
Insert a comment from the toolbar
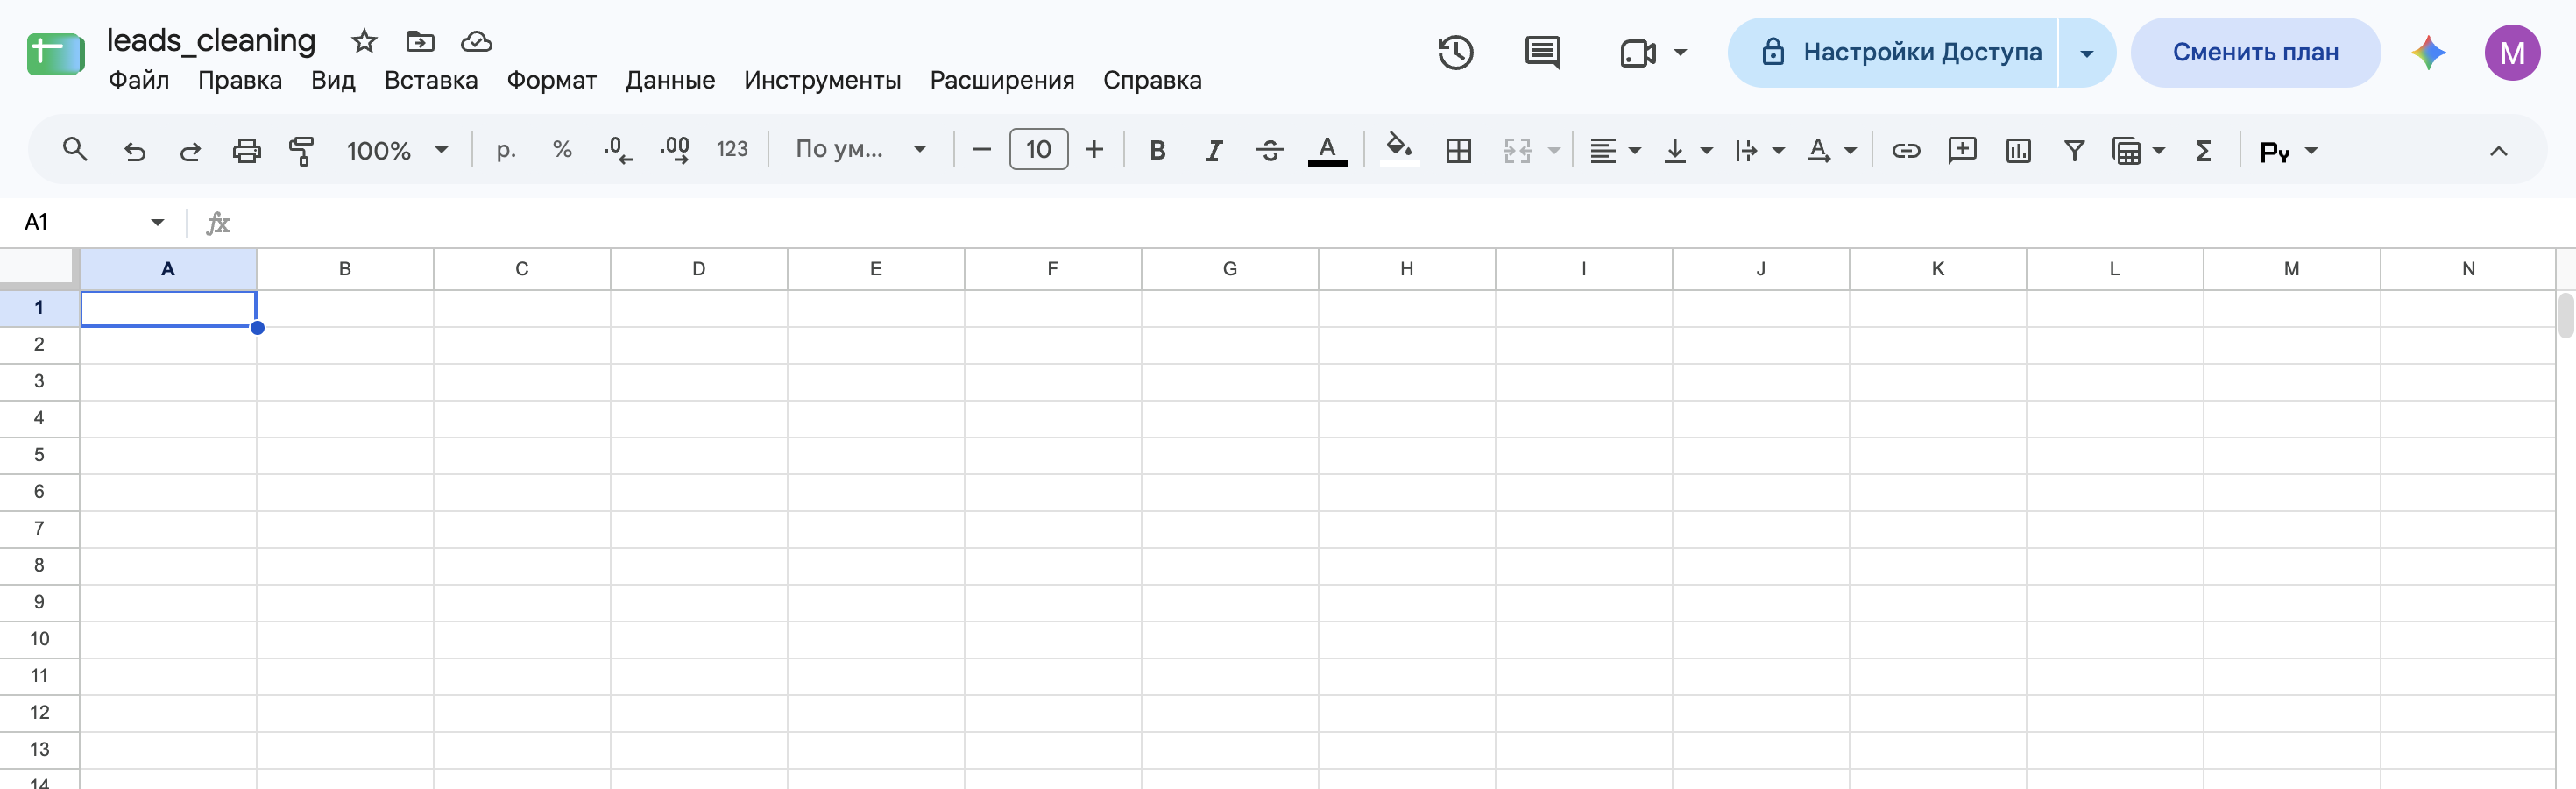[x=1962, y=150]
